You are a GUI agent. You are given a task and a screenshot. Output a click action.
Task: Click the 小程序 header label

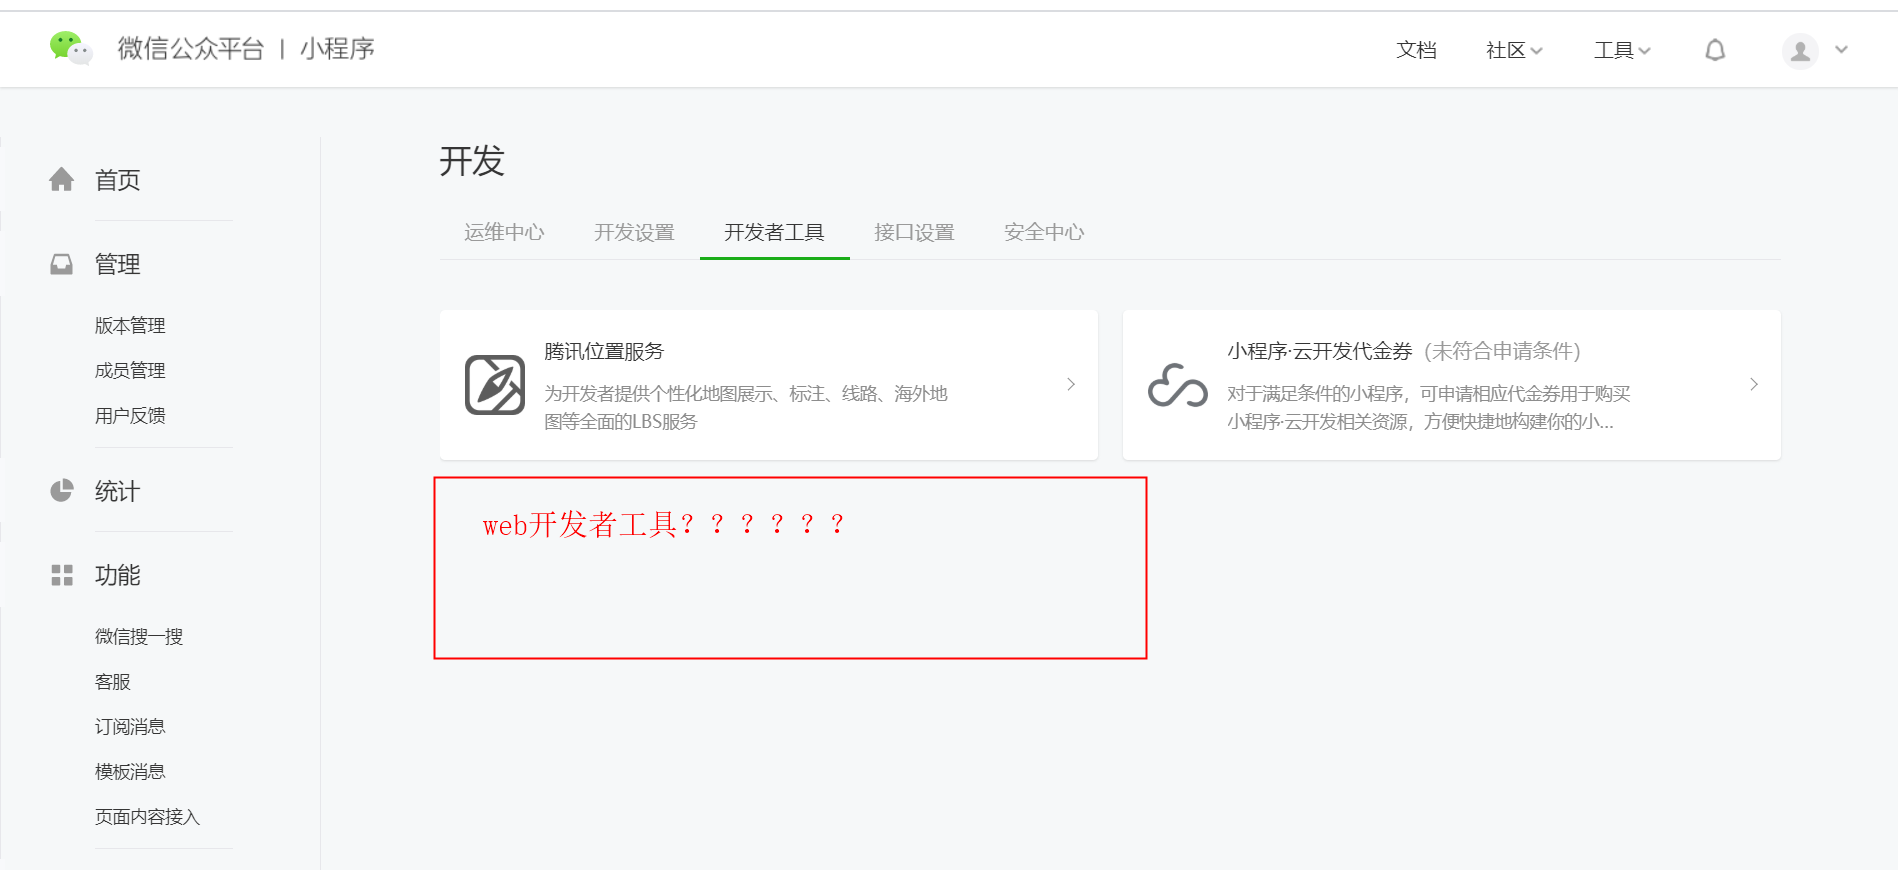point(337,48)
